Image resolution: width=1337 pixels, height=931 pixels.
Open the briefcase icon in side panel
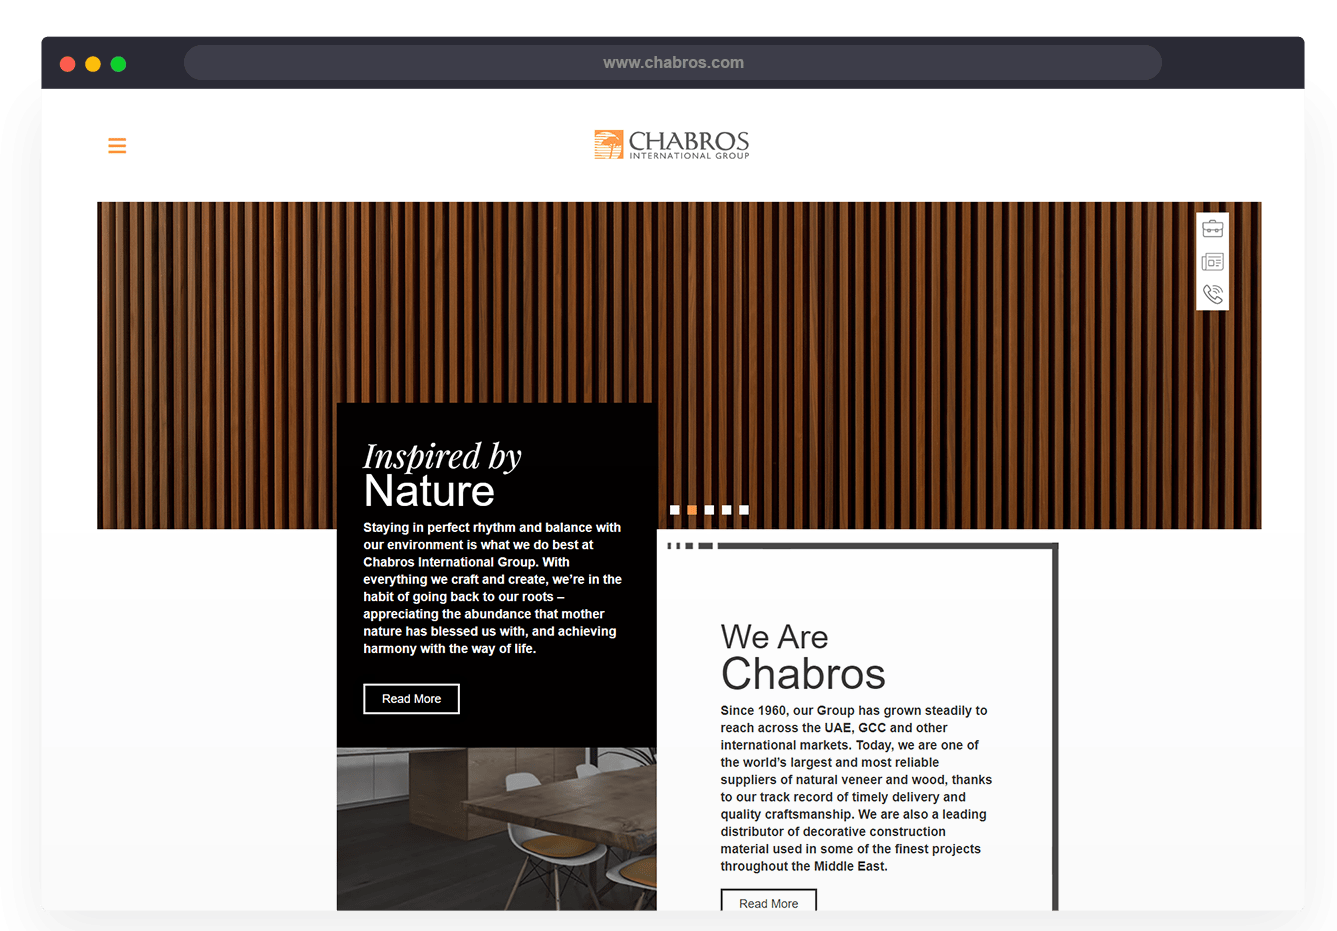[x=1212, y=229]
